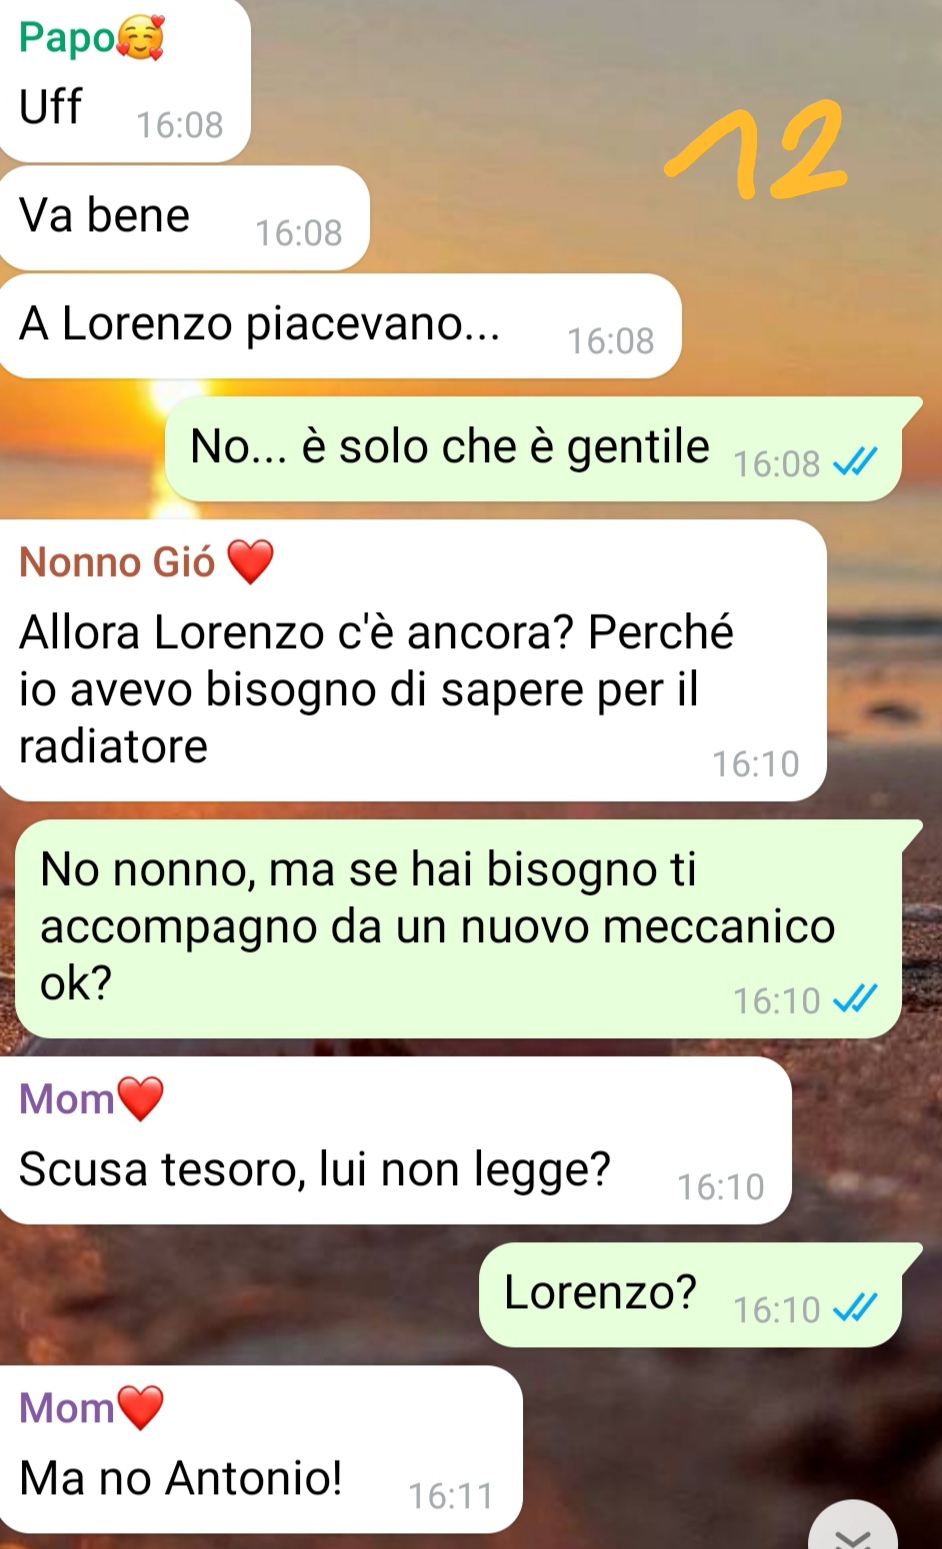Tap read ticks on the 'nuovo meccanico' message

856,999
